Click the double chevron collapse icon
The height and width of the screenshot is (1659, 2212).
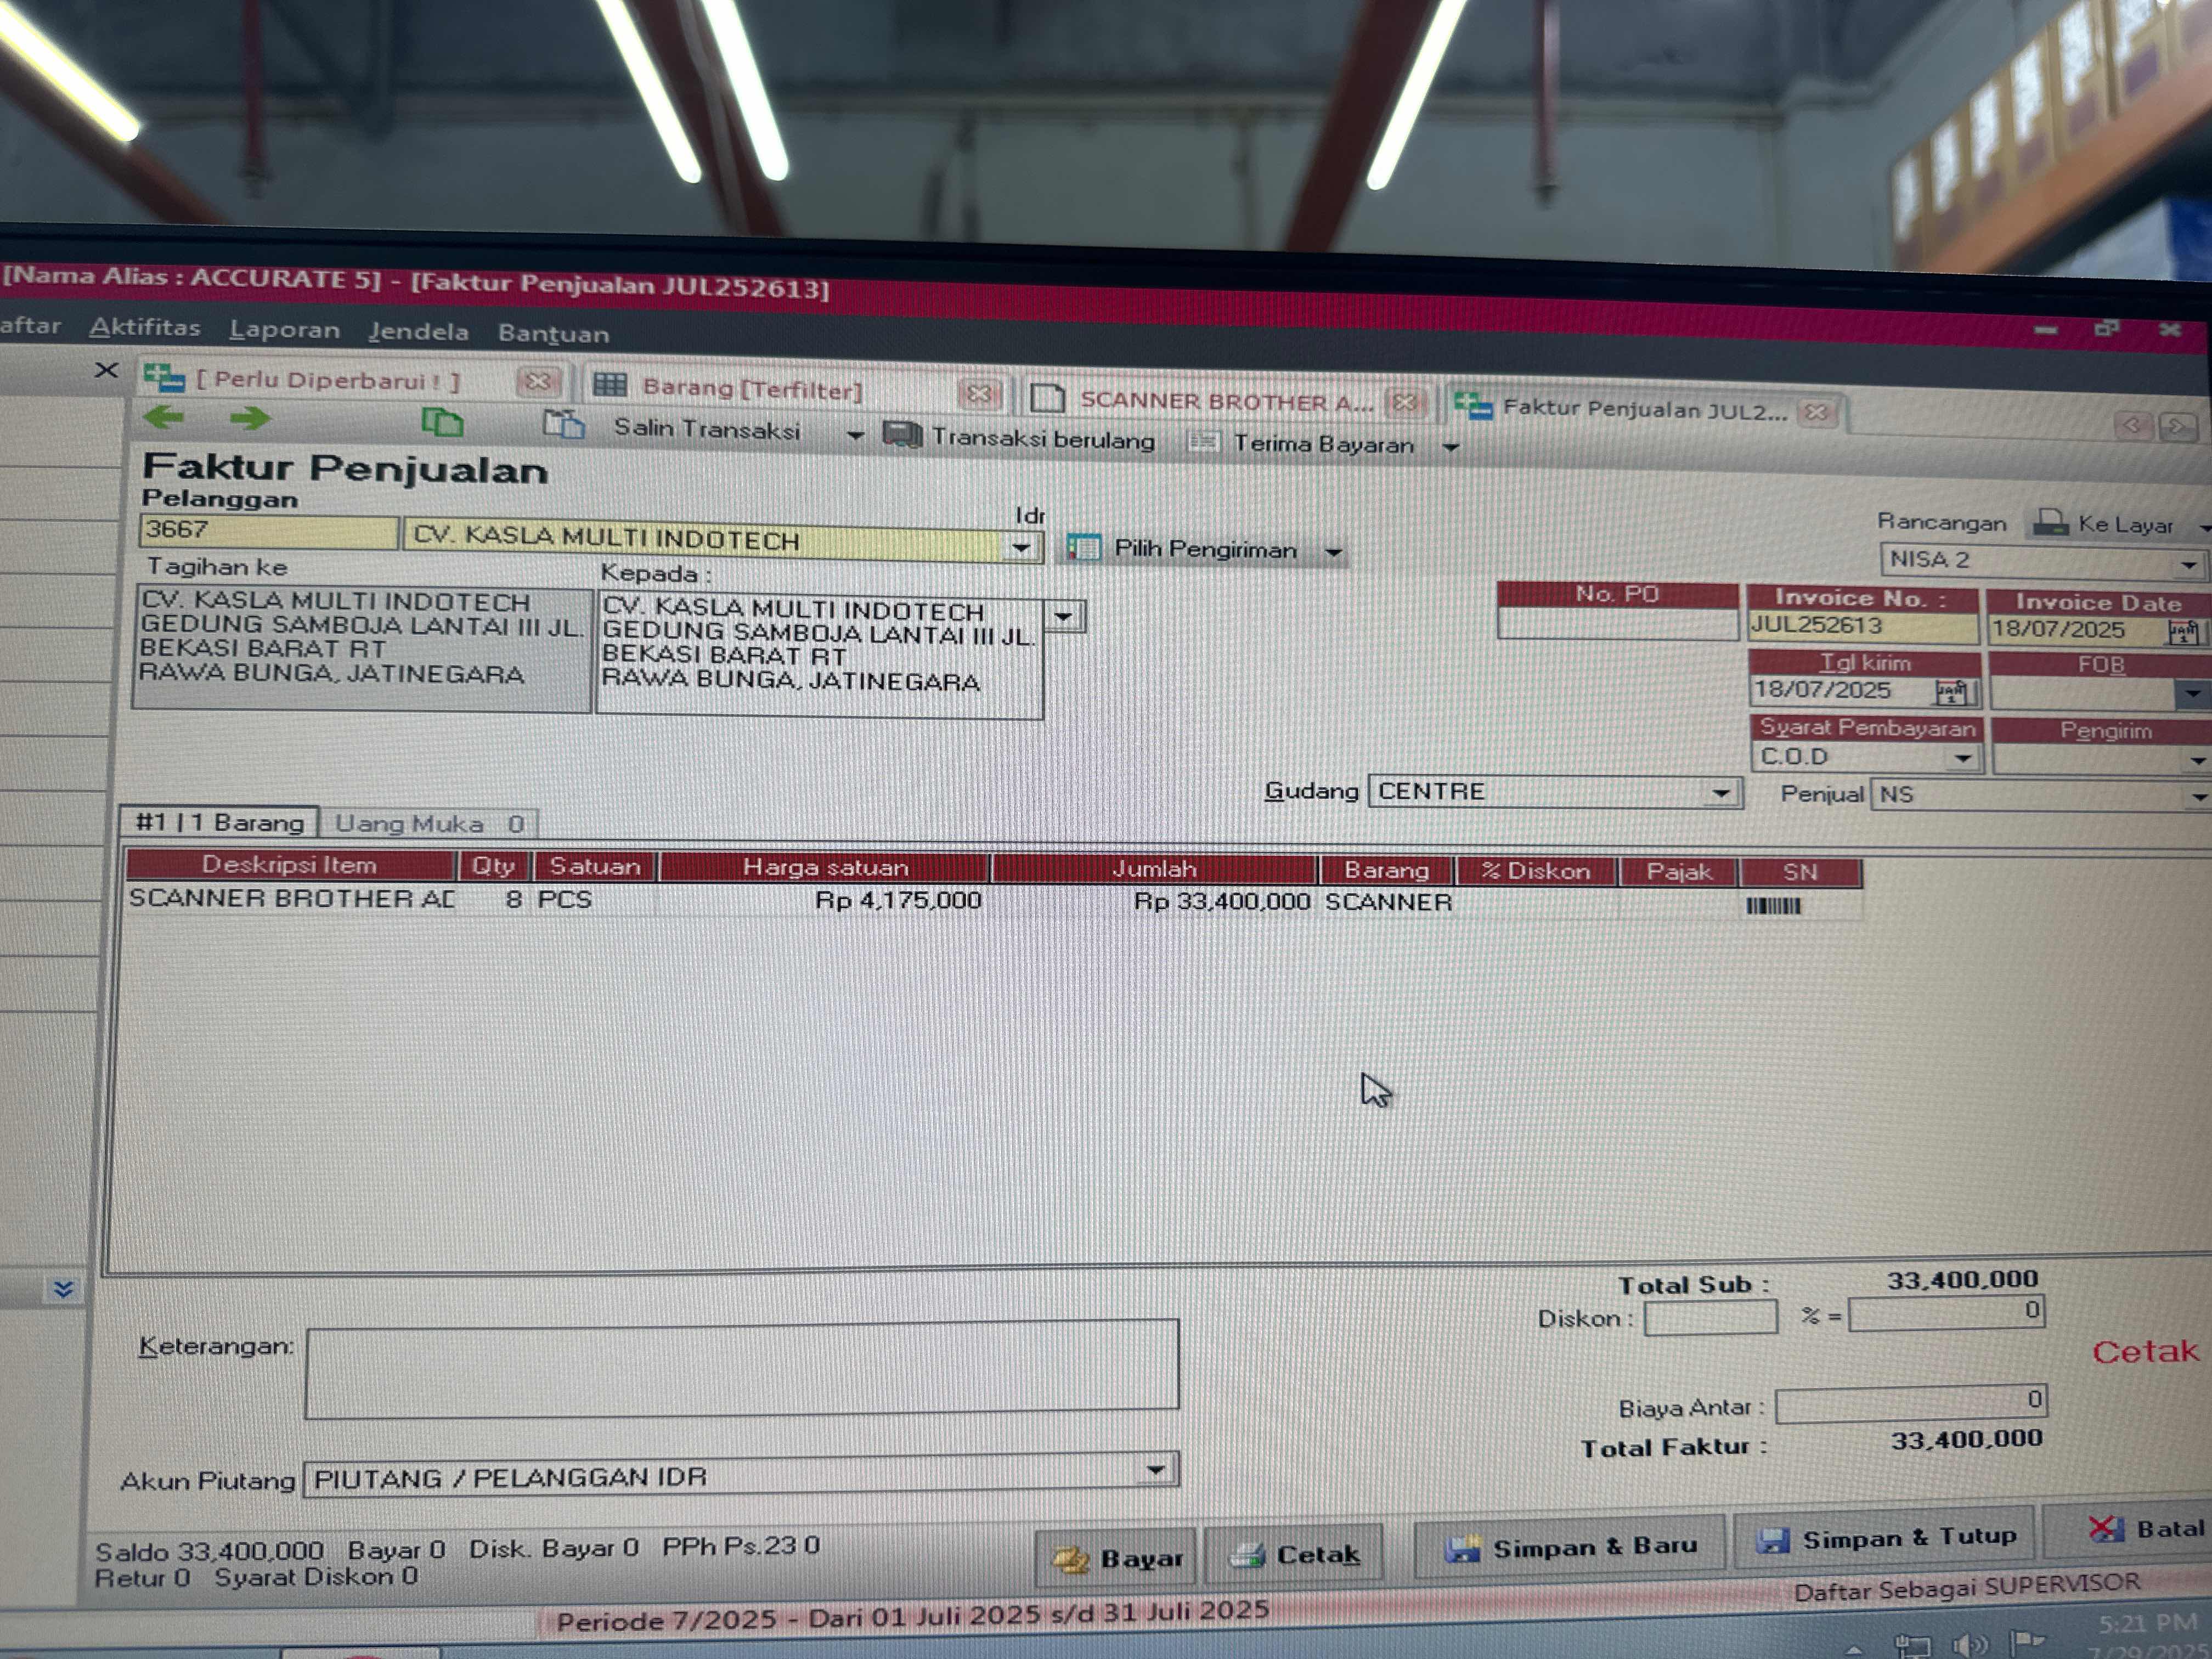(63, 1289)
